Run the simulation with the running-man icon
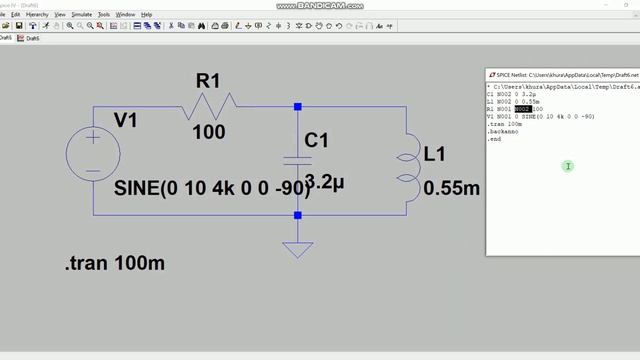 pyautogui.click(x=46, y=26)
